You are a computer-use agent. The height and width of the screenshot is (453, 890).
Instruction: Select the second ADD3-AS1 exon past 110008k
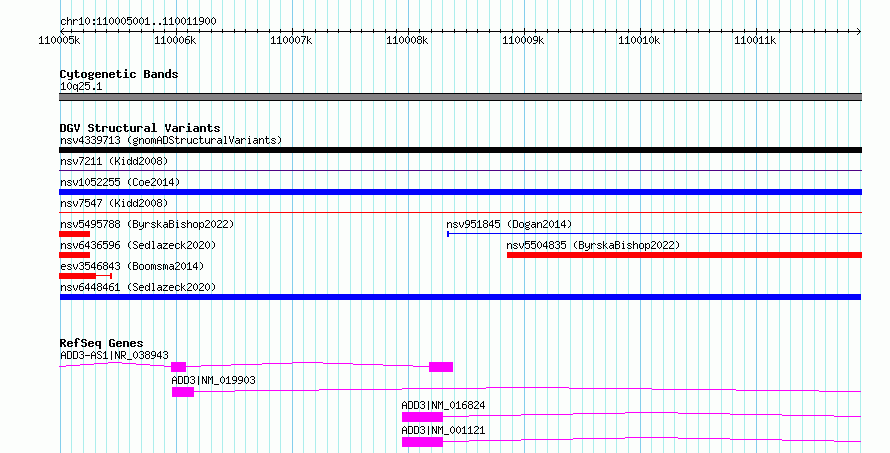pos(441,367)
